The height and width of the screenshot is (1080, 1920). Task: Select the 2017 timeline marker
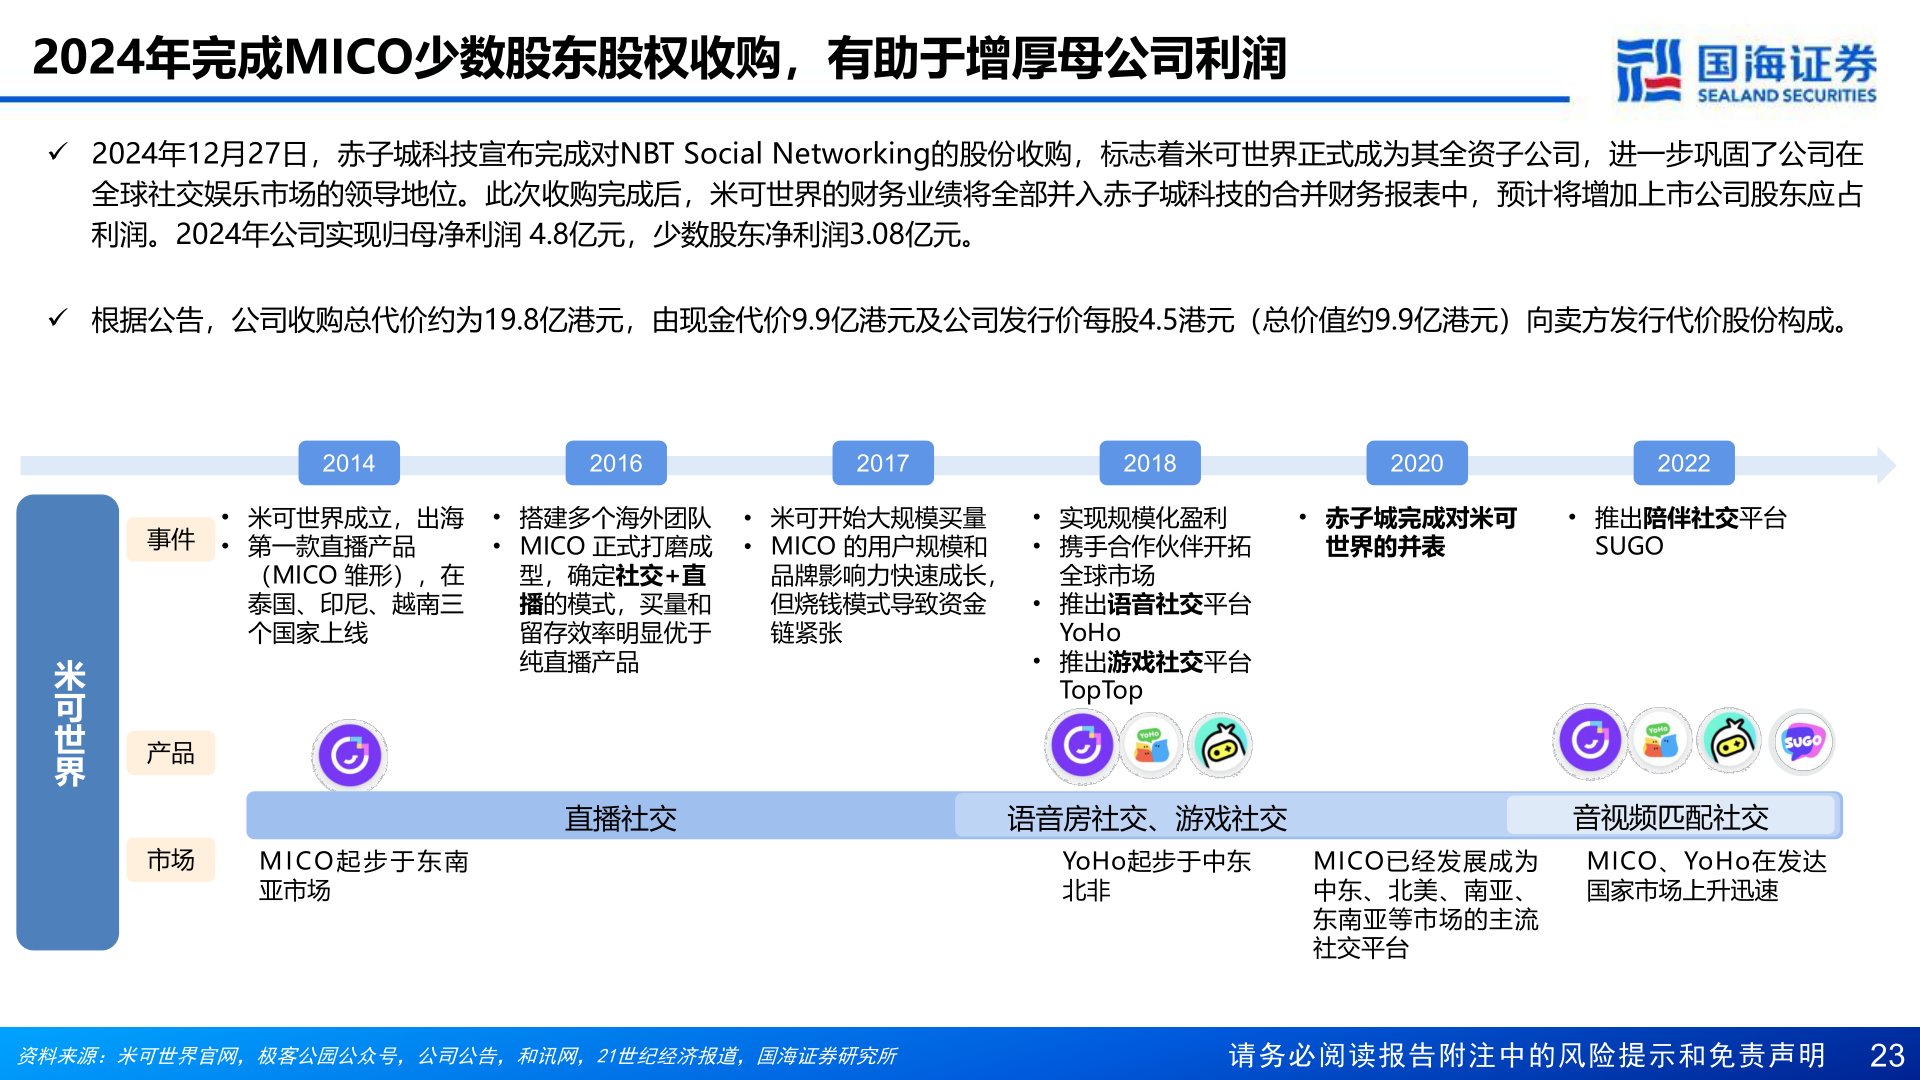(x=883, y=463)
